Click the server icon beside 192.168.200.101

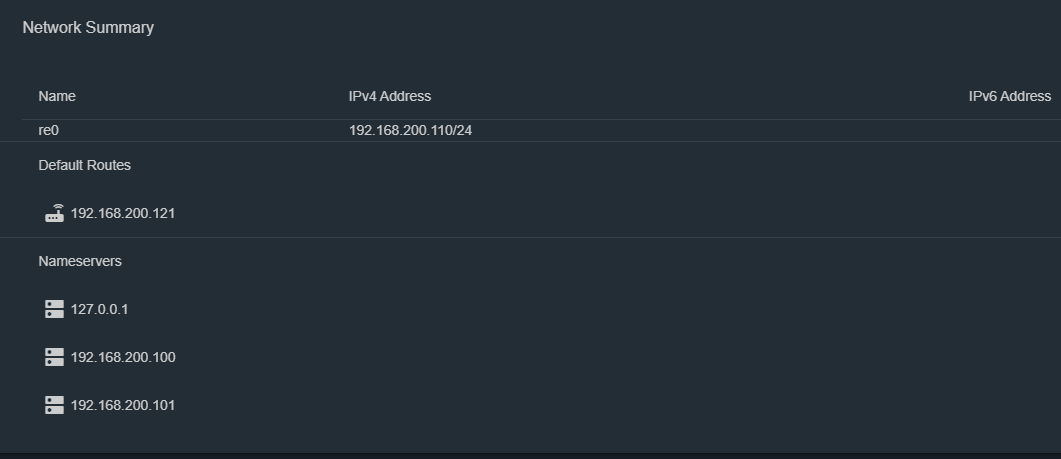(x=54, y=406)
